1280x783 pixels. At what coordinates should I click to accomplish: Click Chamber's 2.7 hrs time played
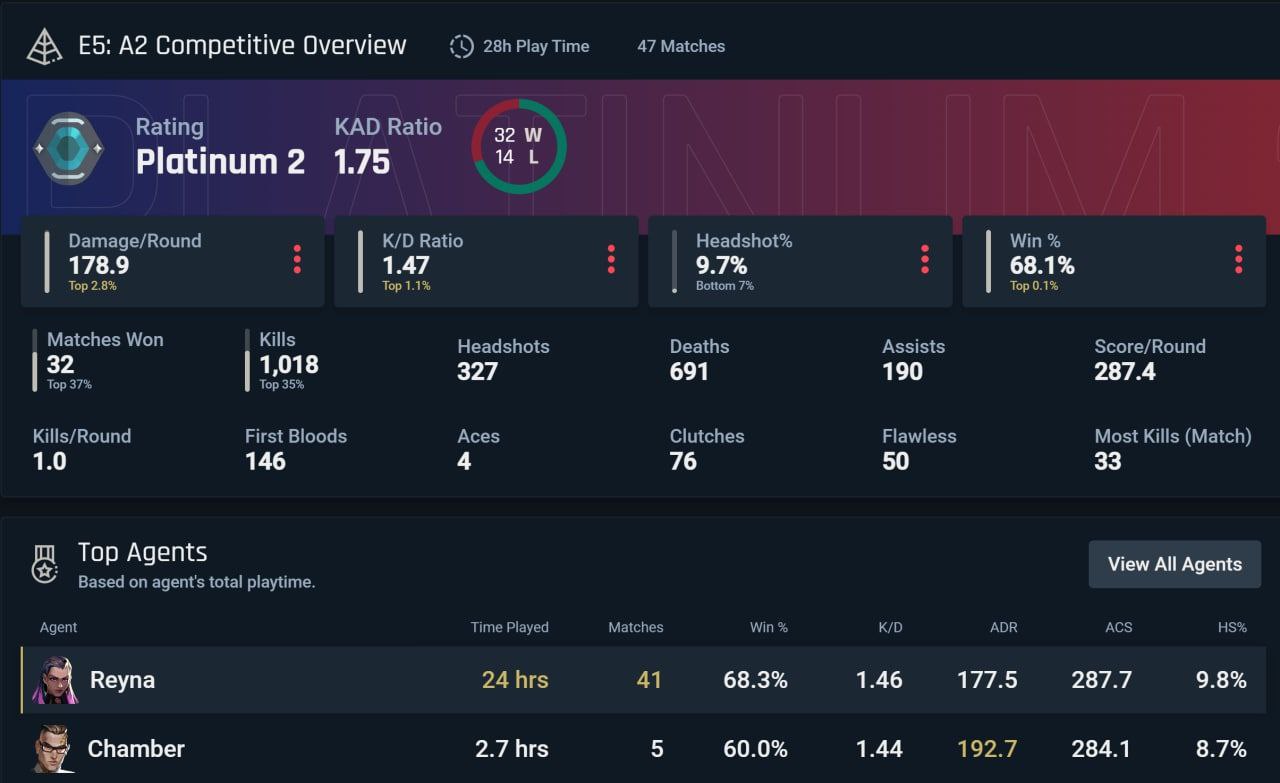tap(512, 749)
